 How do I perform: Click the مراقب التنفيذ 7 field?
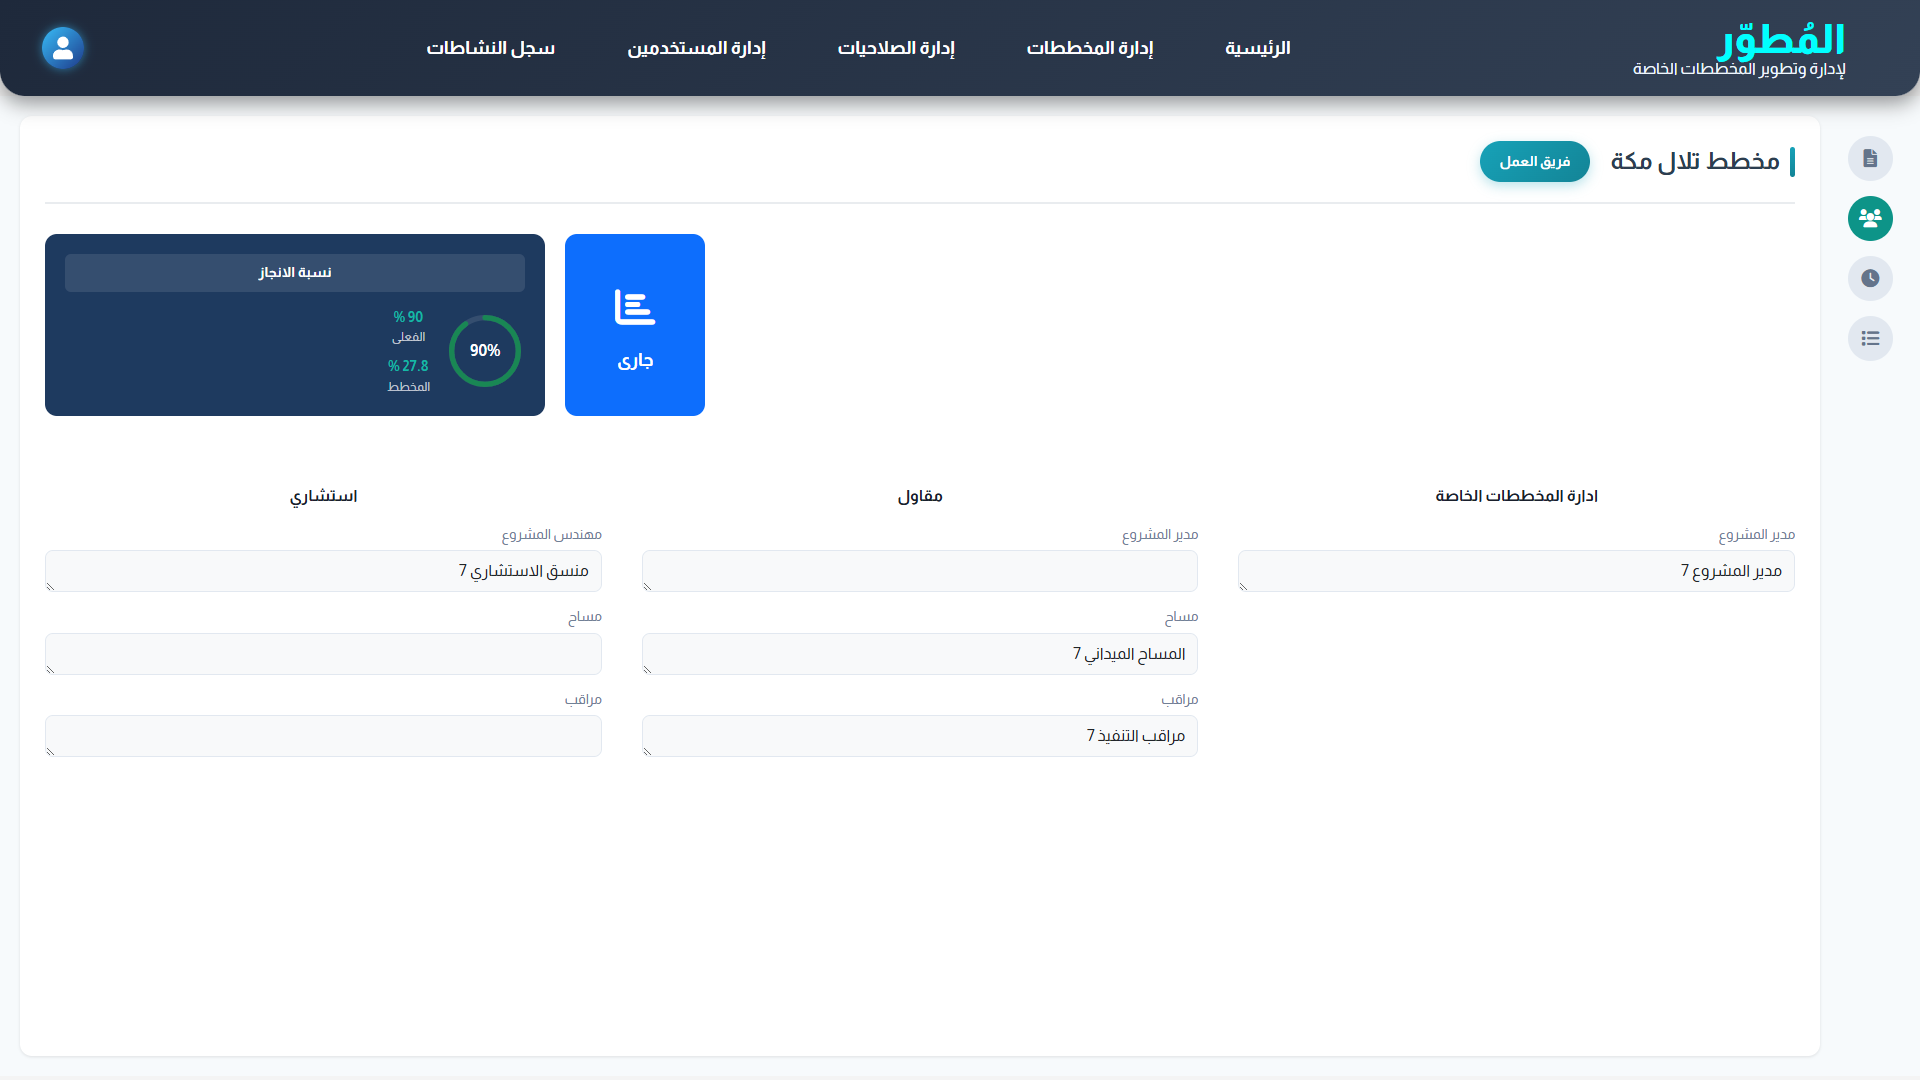(x=920, y=736)
